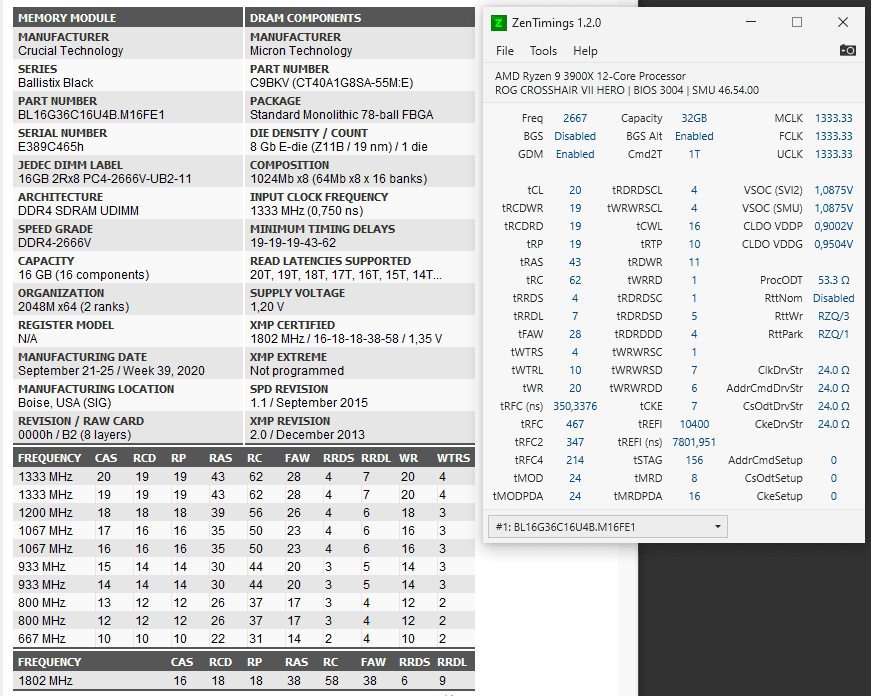Open the Help menu in ZenTimings
This screenshot has height=696, width=871.
(x=585, y=51)
